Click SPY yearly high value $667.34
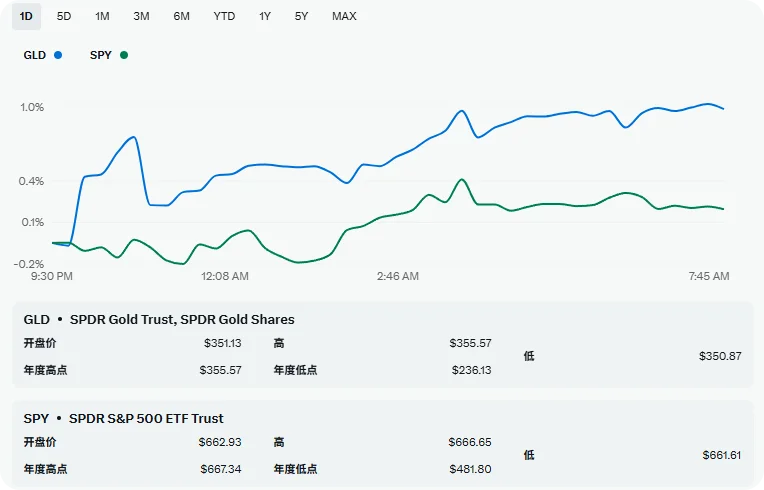 220,468
